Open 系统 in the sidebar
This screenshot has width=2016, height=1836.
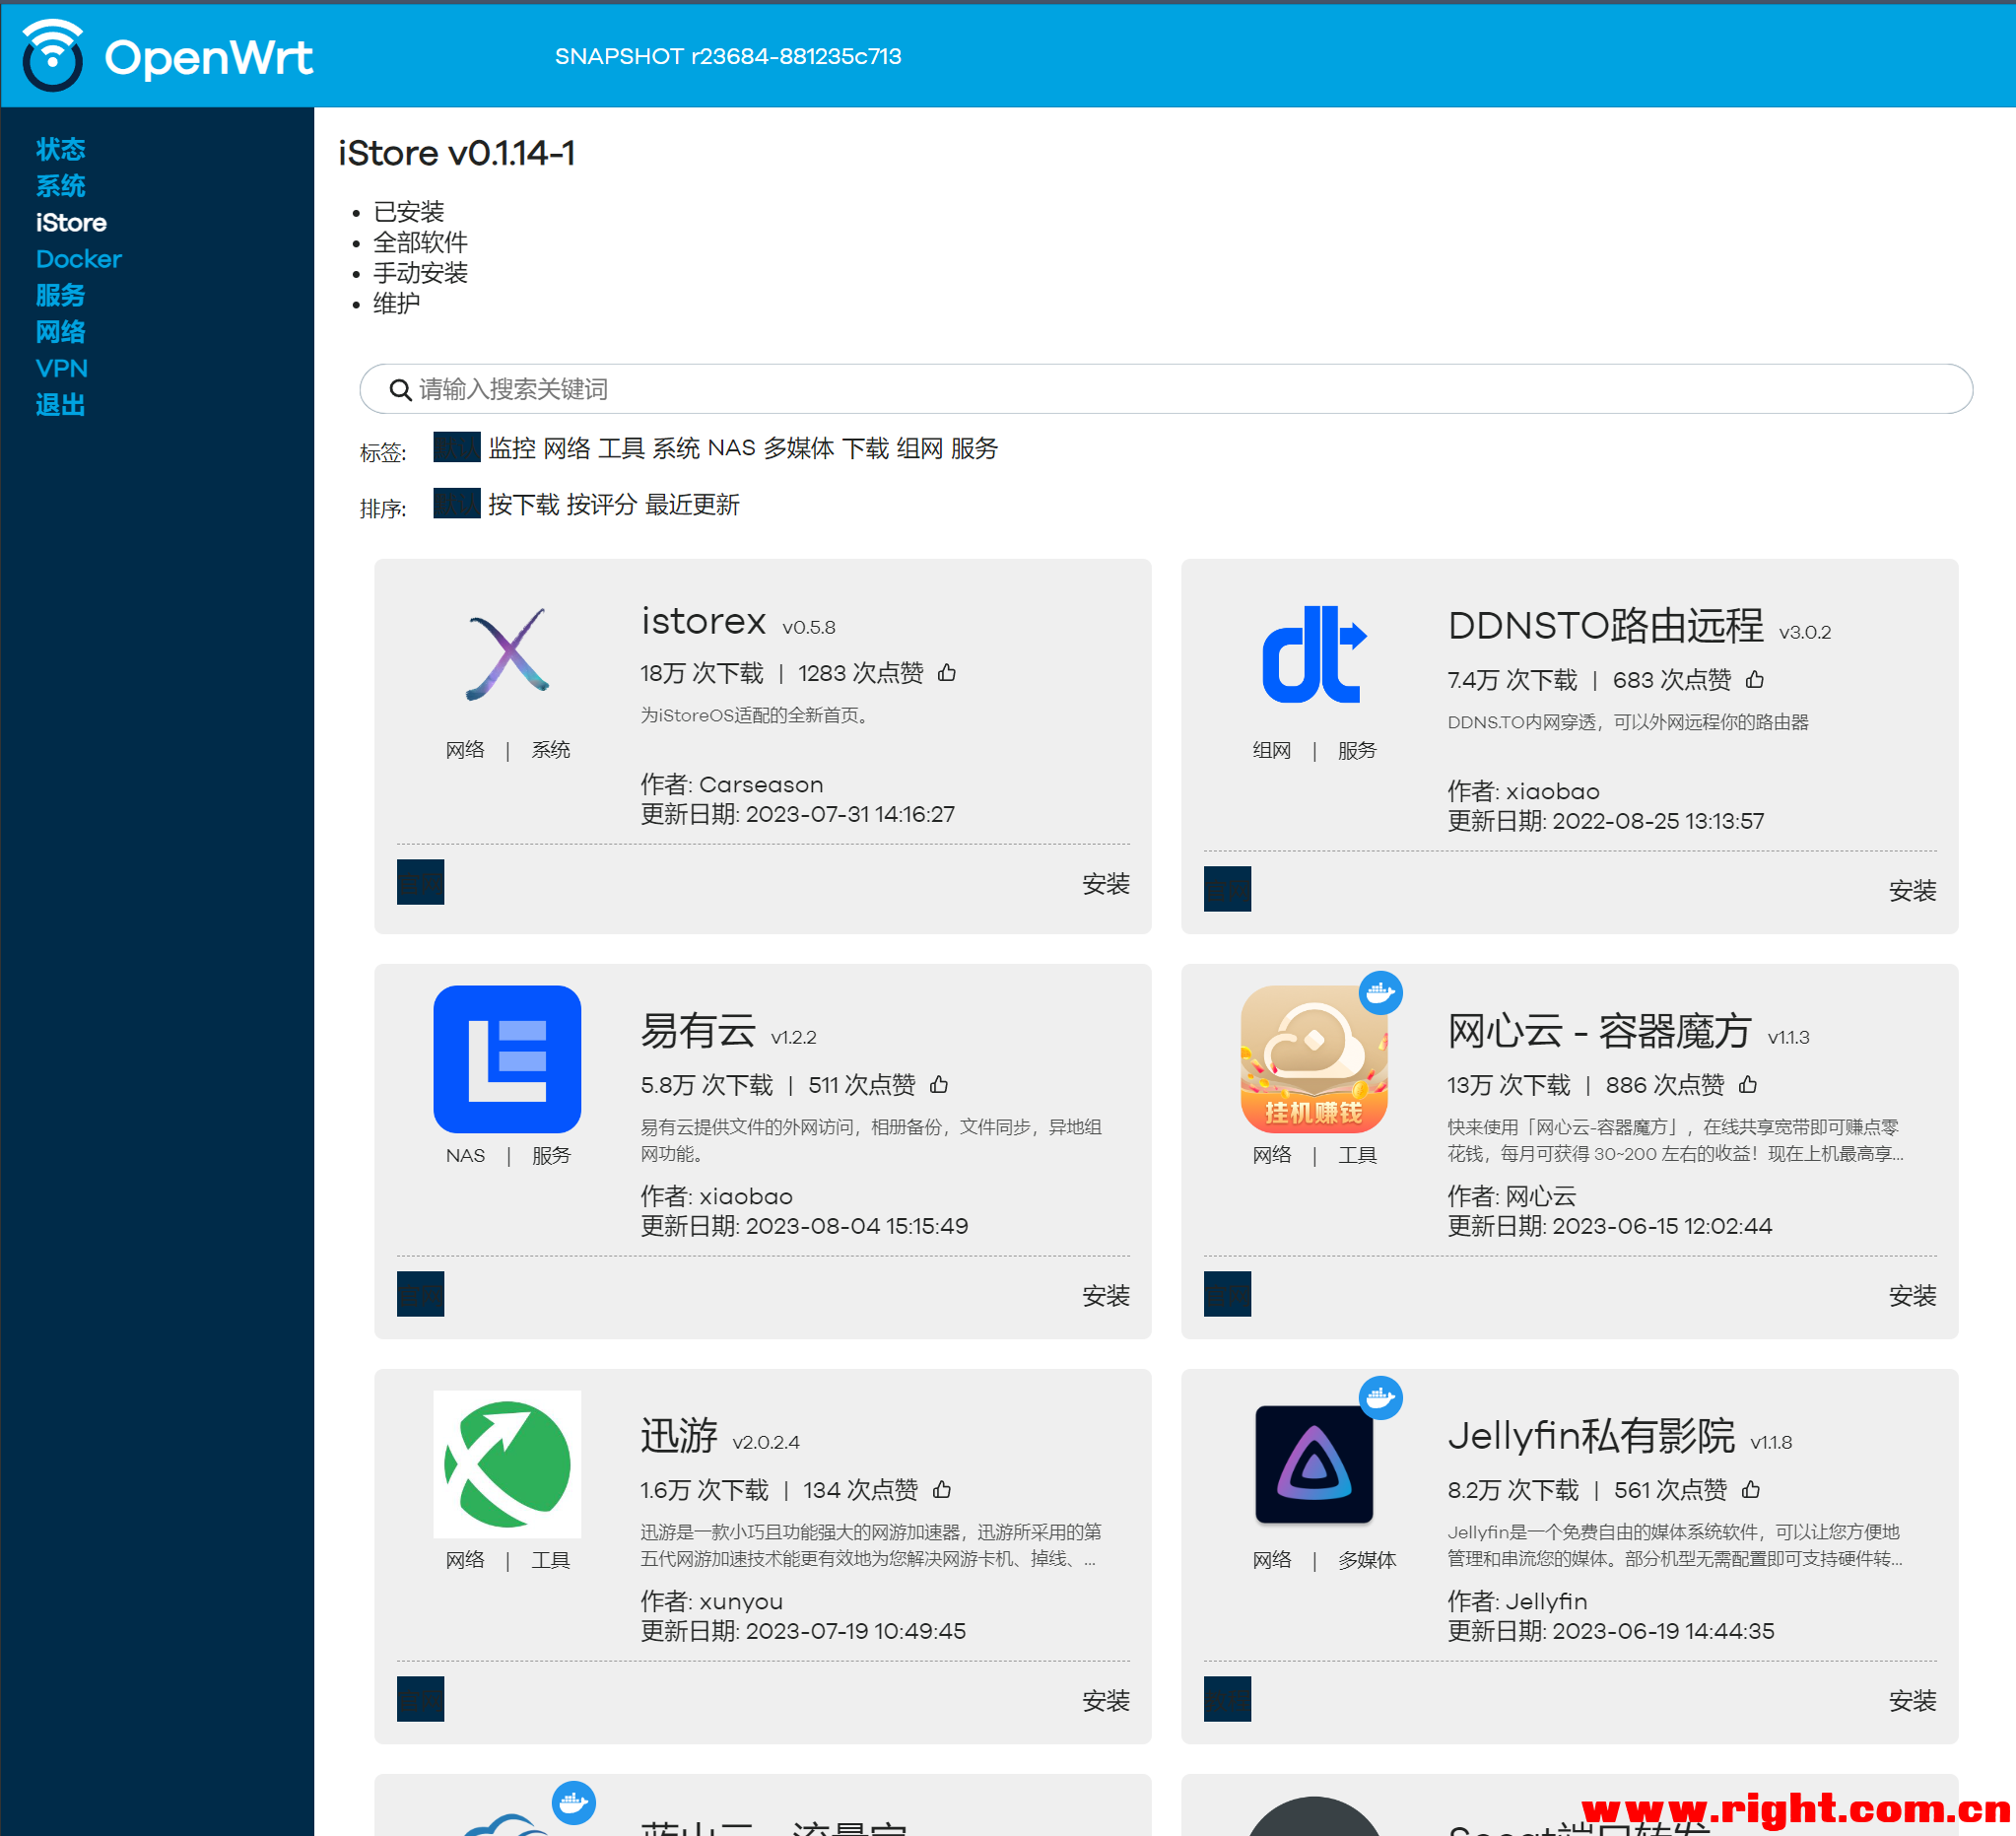click(x=60, y=186)
